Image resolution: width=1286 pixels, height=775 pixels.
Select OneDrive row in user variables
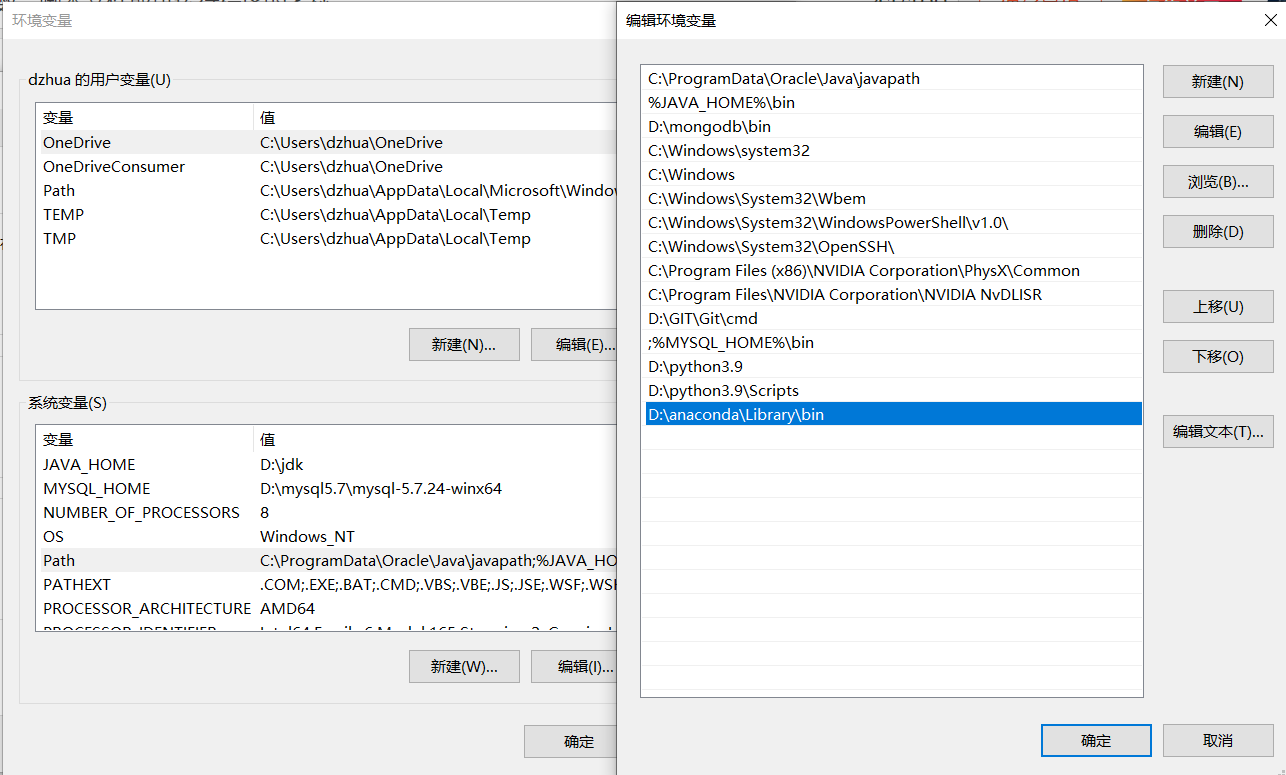[326, 142]
